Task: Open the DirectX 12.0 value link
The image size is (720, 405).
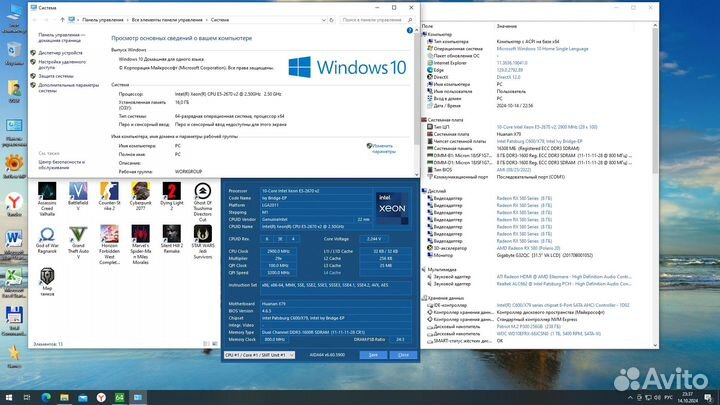Action: click(508, 77)
